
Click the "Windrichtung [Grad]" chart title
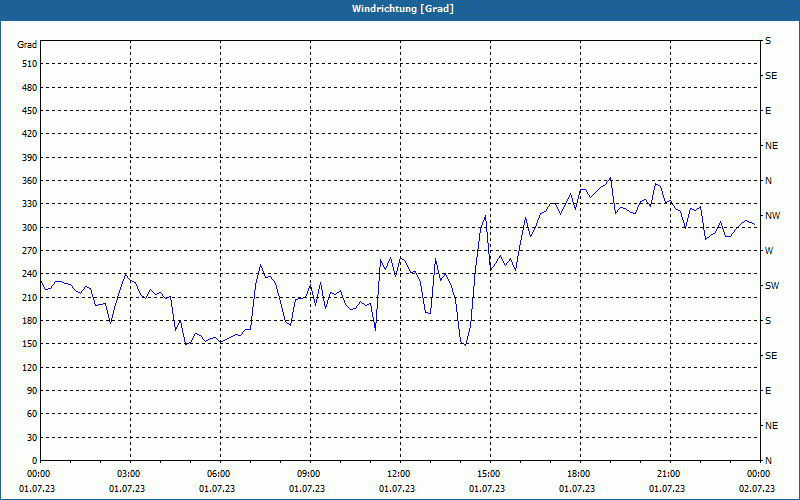pos(403,9)
